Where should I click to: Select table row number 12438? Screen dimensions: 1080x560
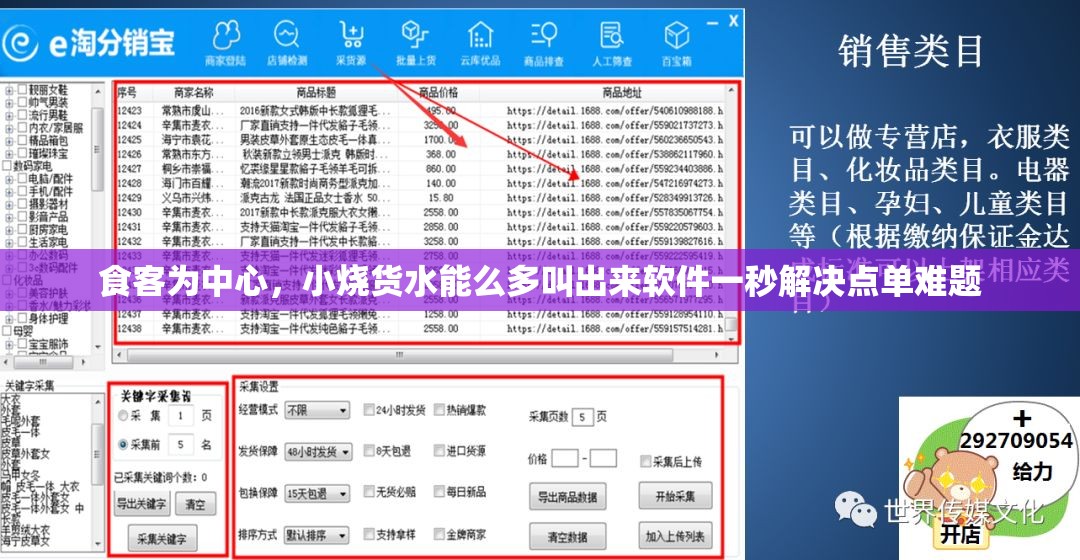tap(420, 329)
